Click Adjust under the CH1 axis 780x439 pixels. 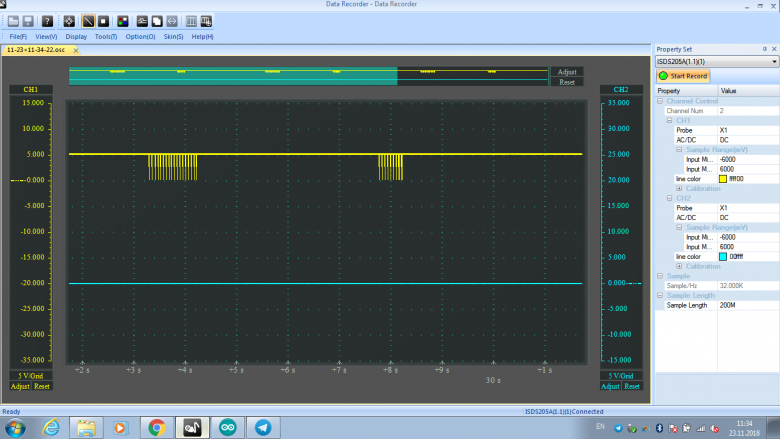(x=20, y=386)
